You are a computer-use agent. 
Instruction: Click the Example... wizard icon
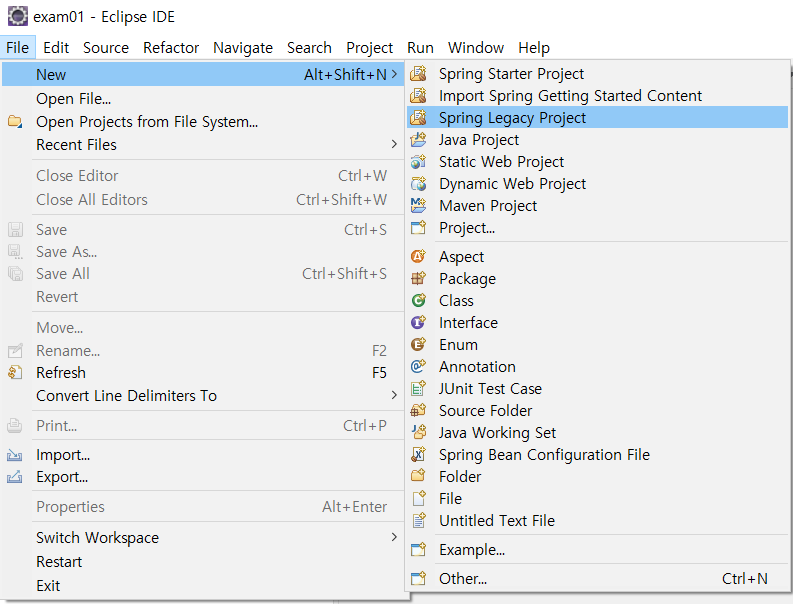tap(418, 549)
